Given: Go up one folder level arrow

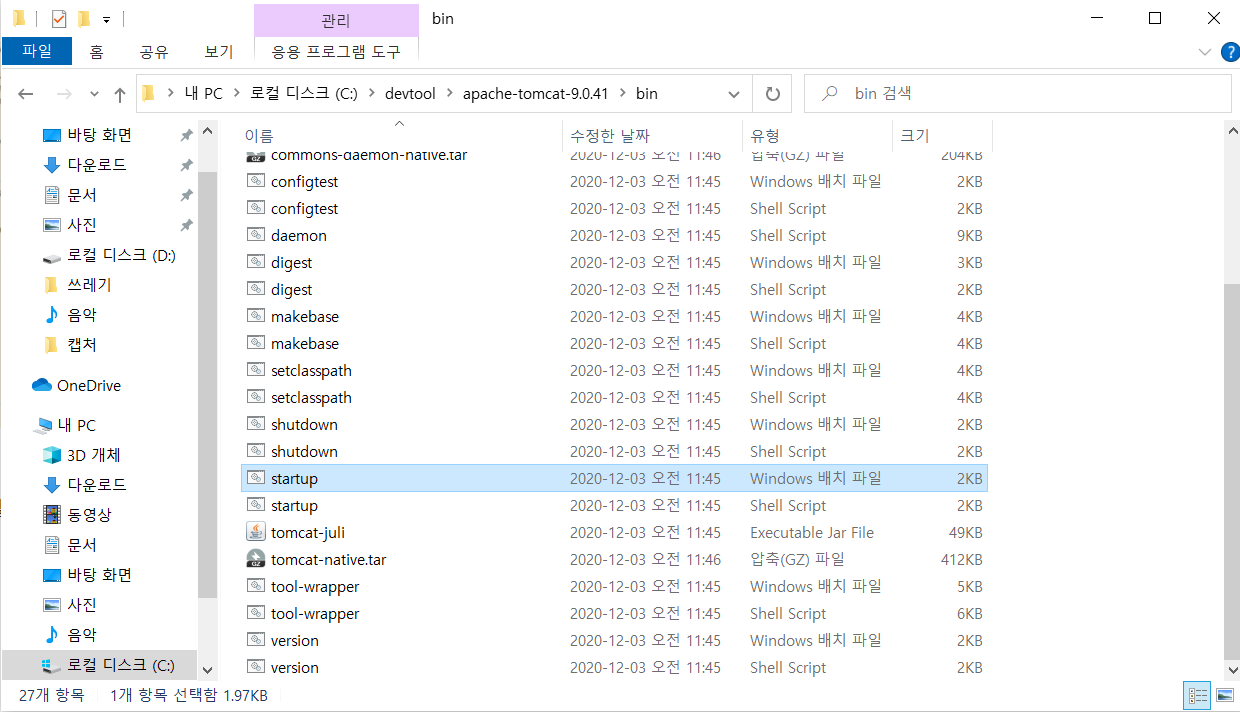Looking at the screenshot, I should pos(120,94).
